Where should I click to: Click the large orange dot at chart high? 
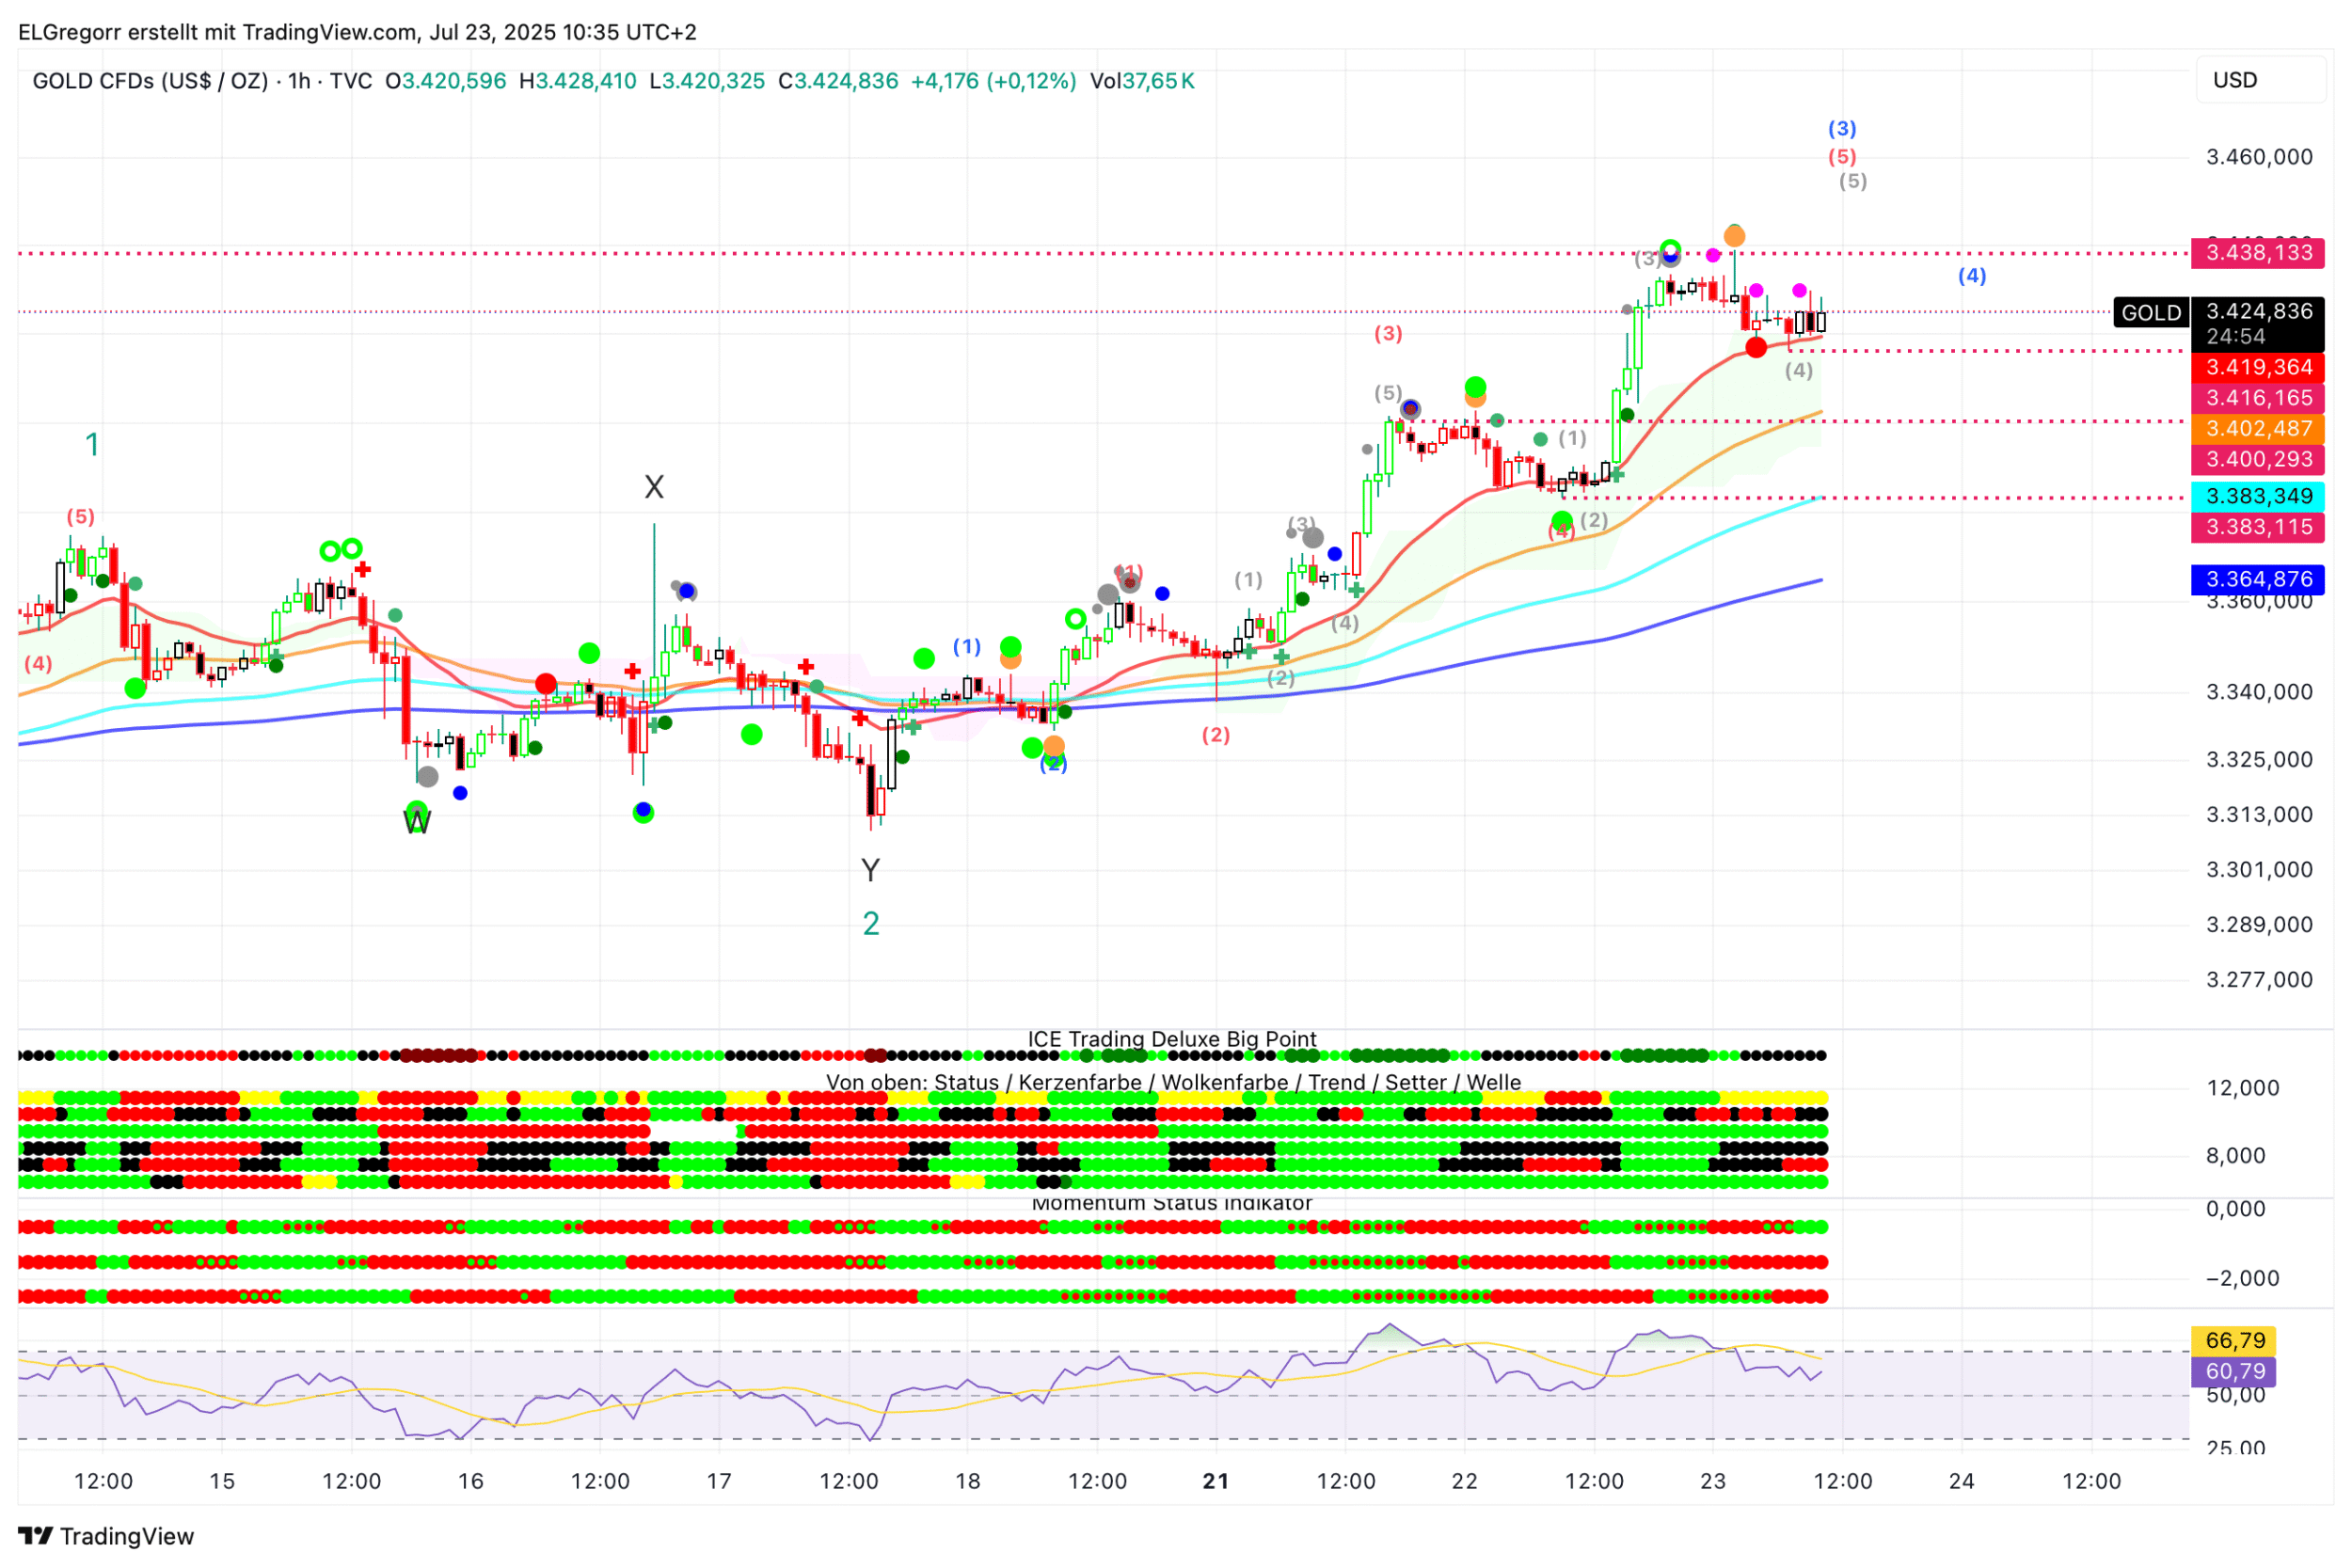[1734, 236]
